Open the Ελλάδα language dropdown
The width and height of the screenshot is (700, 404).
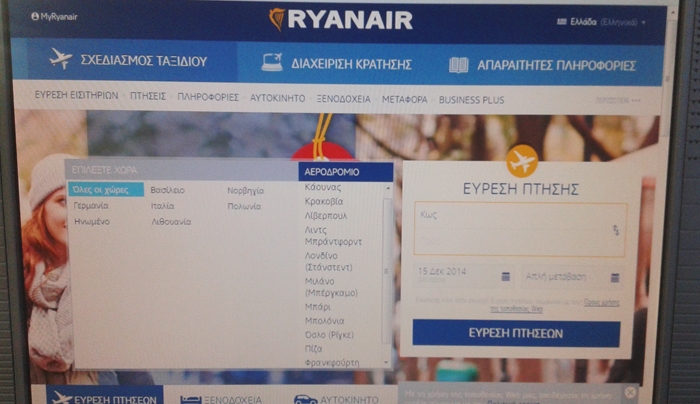coord(601,22)
